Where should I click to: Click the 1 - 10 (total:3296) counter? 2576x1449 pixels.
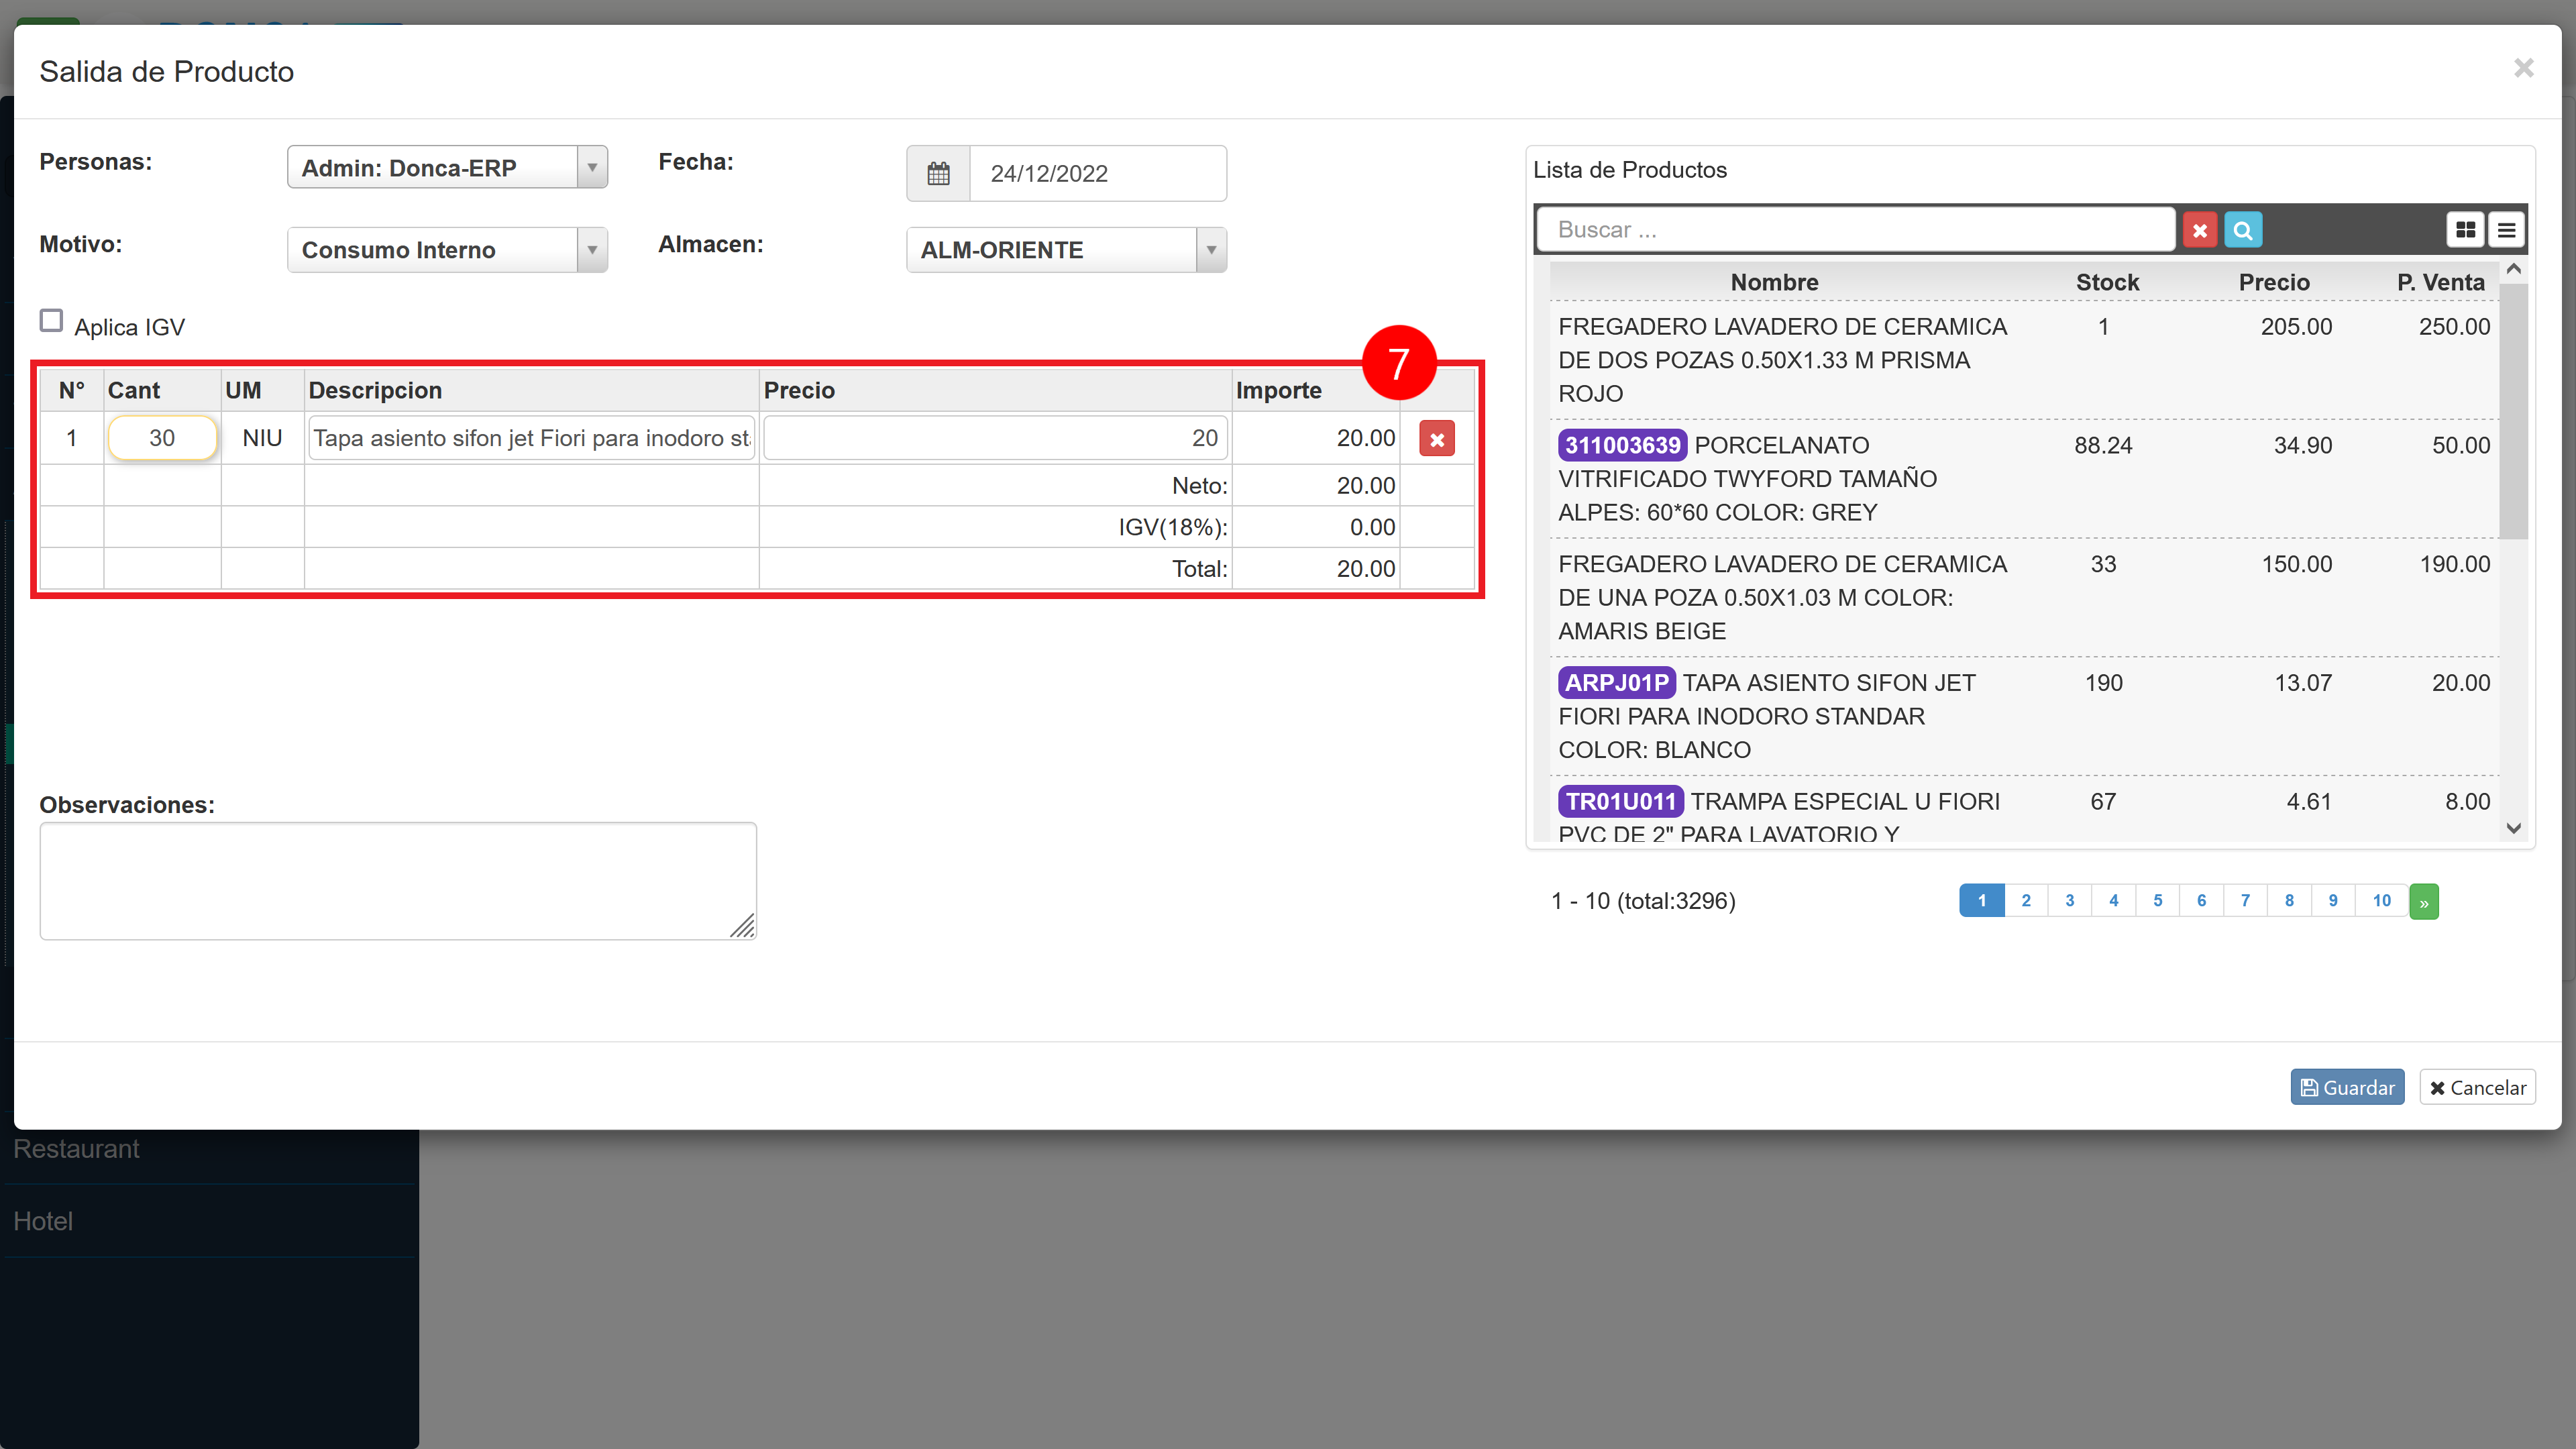click(x=1643, y=901)
